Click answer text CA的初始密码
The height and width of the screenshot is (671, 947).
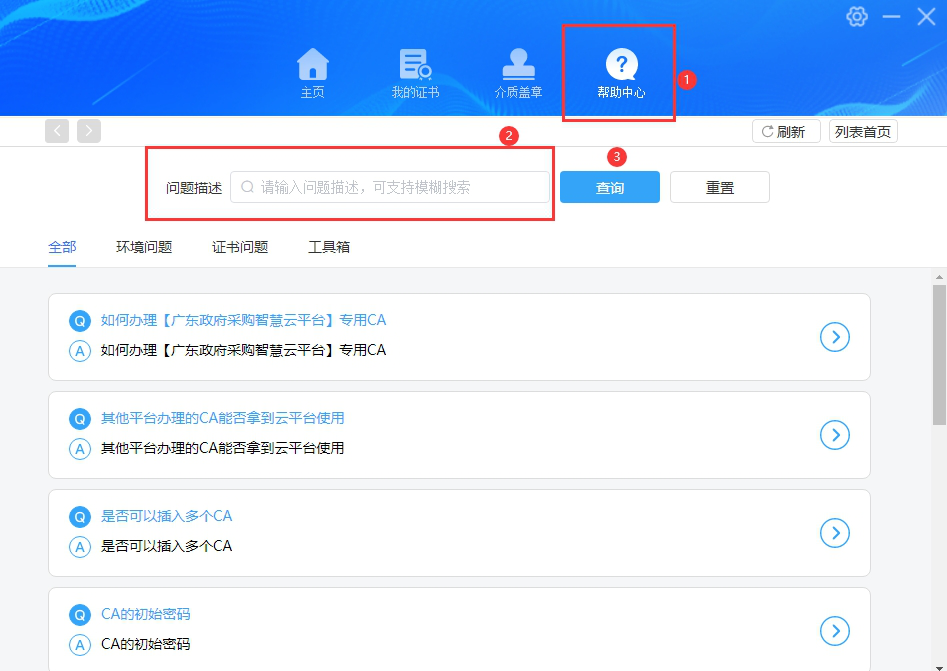146,644
